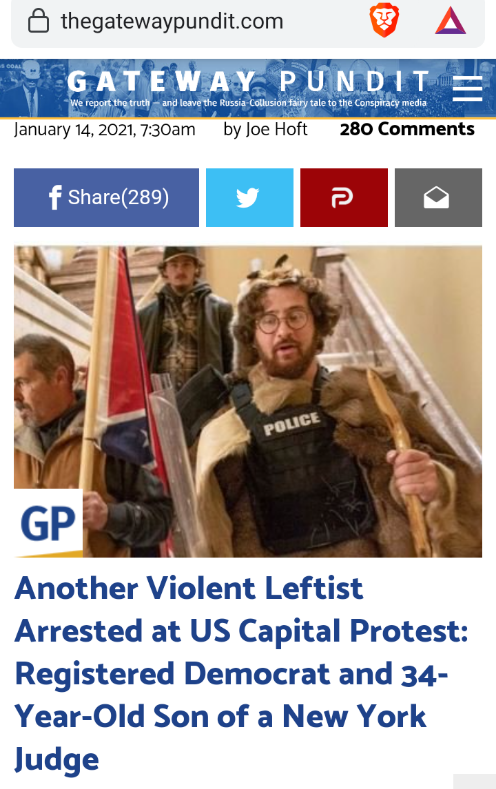View site security via the padlock icon
Image resolution: width=496 pixels, height=789 pixels.
click(x=38, y=21)
